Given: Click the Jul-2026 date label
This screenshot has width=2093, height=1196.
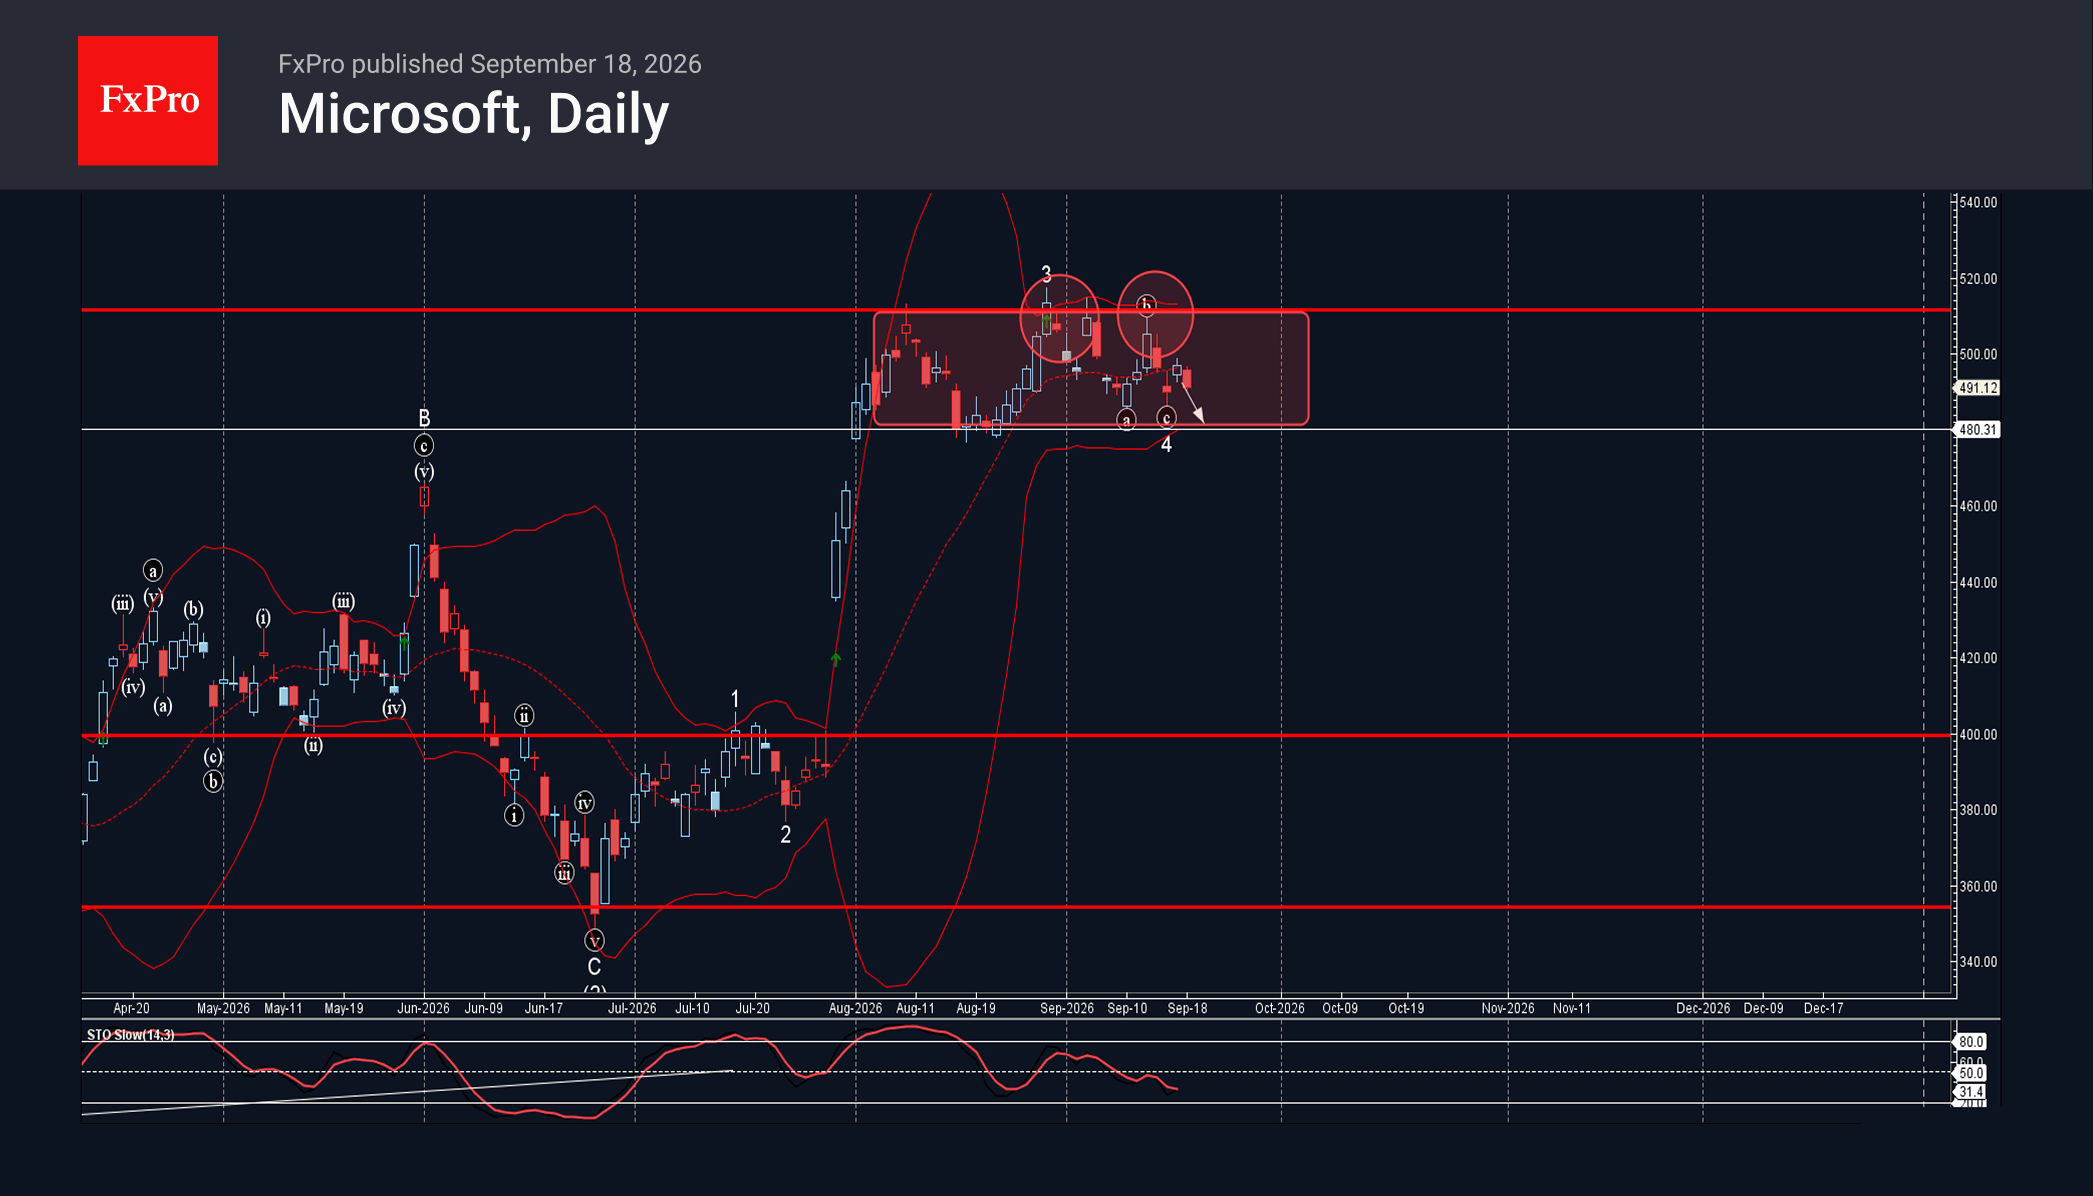Looking at the screenshot, I should (632, 1009).
